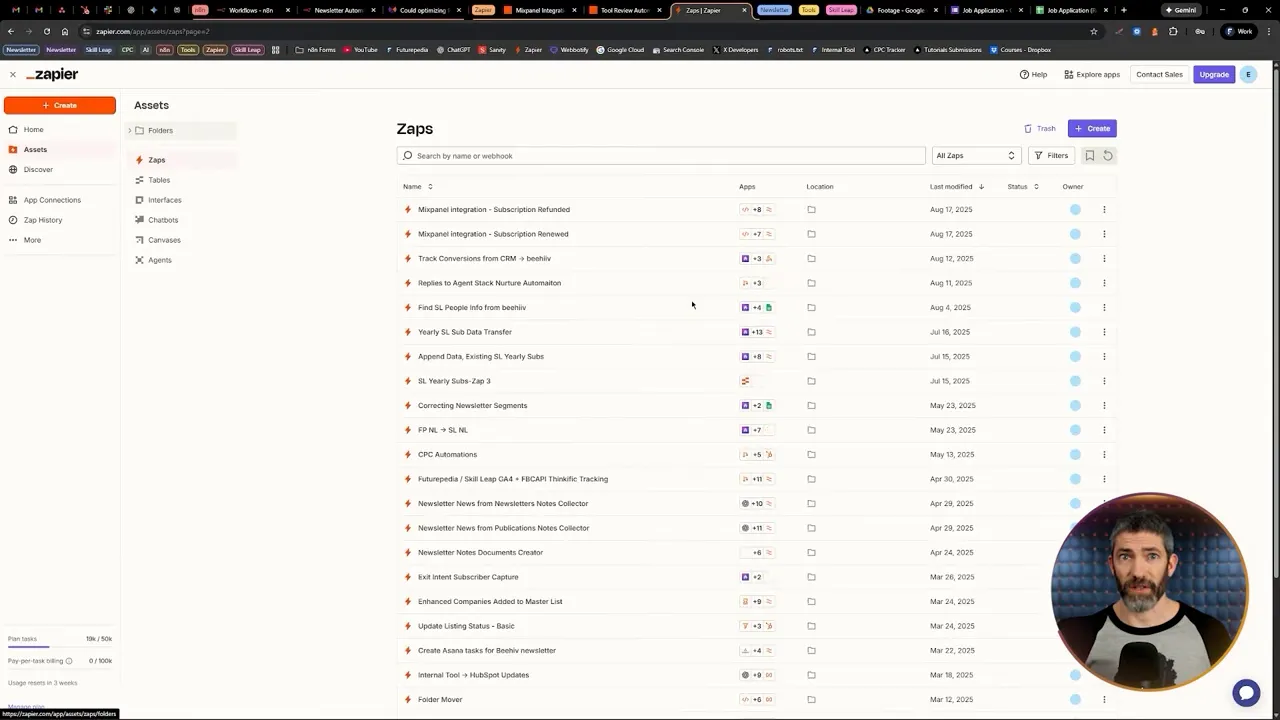1280x720 pixels.
Task: Click owner avatar for Find SL People Info
Action: tap(1075, 308)
